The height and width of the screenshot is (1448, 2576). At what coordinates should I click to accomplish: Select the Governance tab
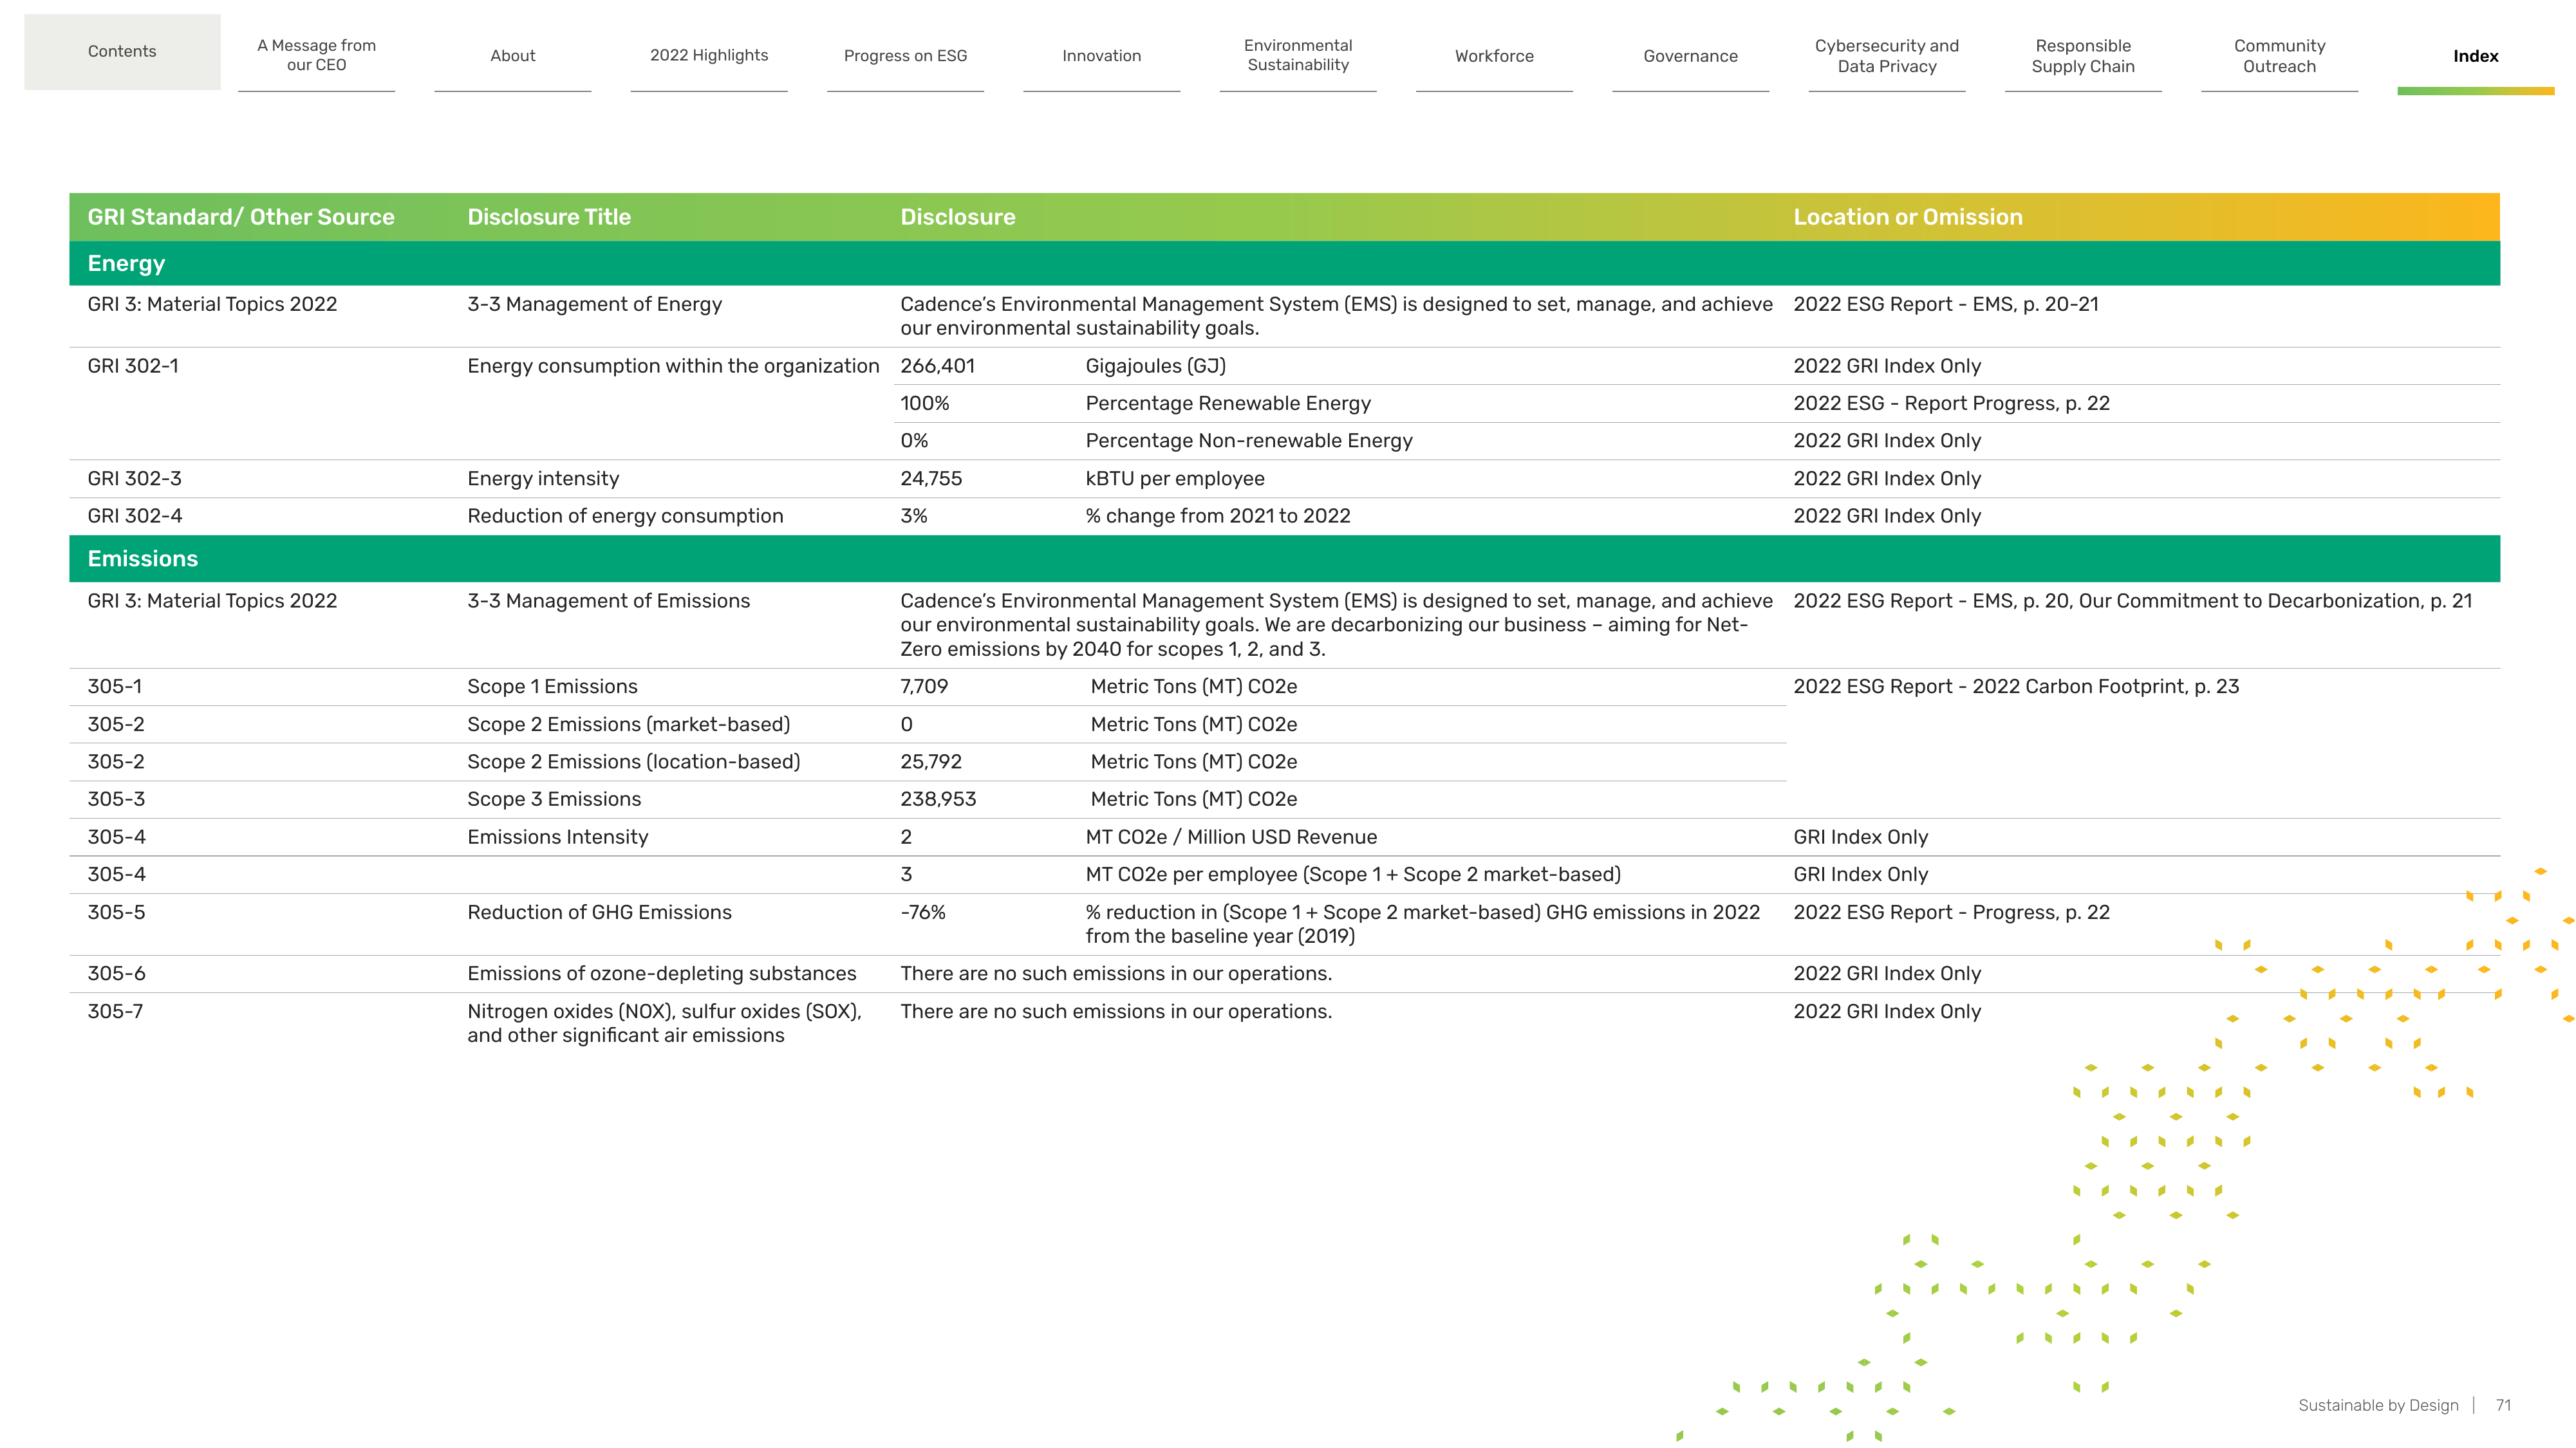pyautogui.click(x=1691, y=56)
